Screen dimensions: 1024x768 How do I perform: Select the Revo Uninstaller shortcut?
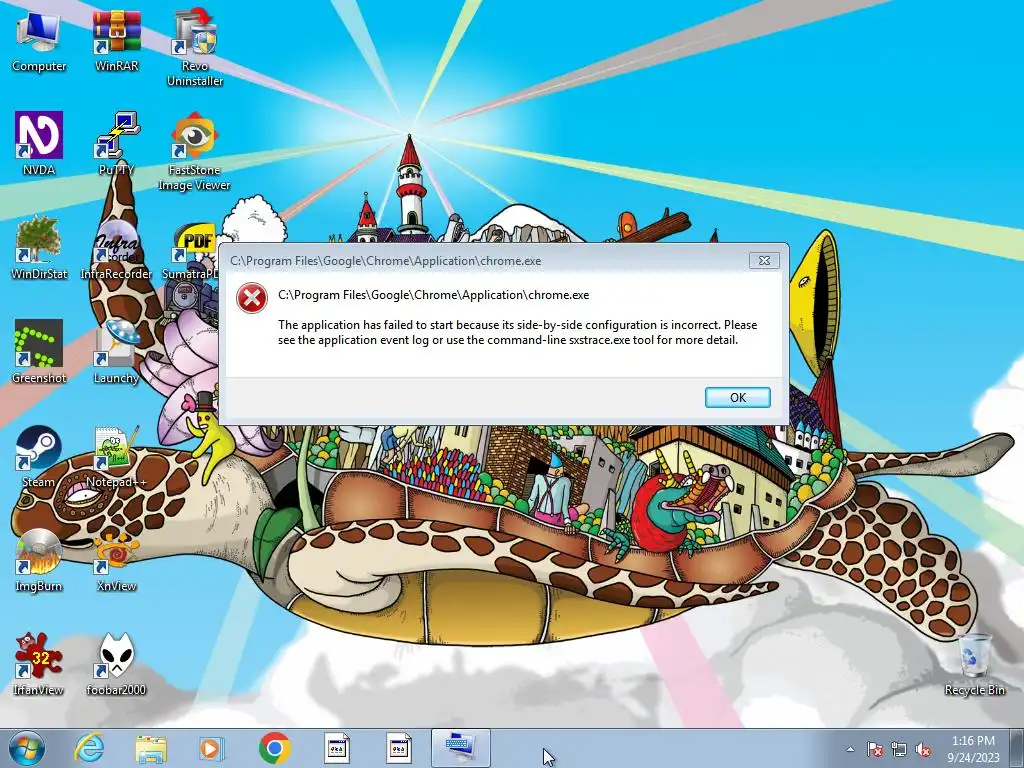[x=195, y=47]
